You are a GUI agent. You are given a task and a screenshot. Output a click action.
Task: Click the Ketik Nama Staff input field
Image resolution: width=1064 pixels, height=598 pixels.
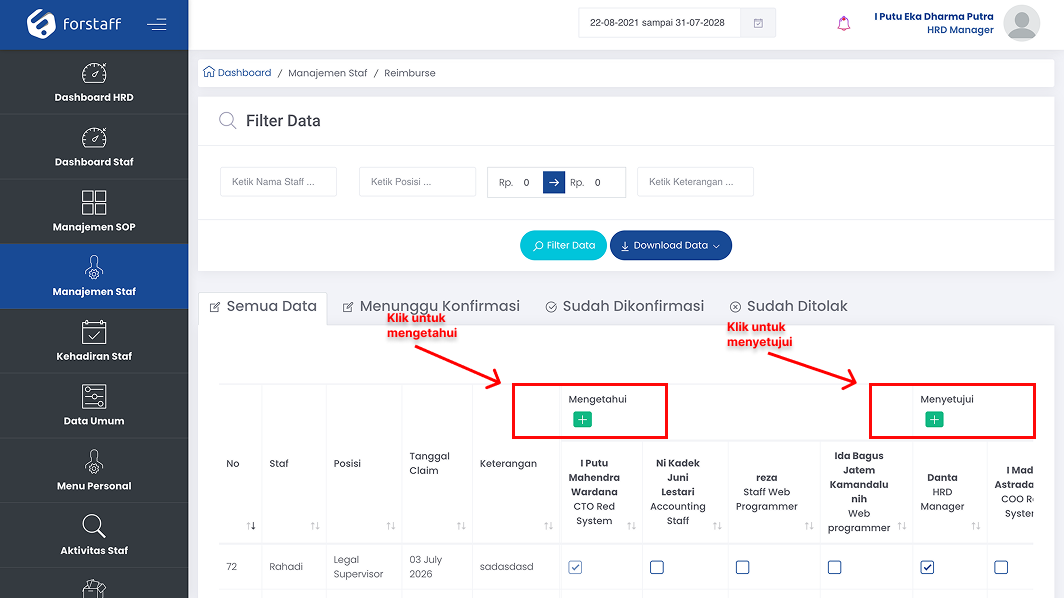(278, 182)
